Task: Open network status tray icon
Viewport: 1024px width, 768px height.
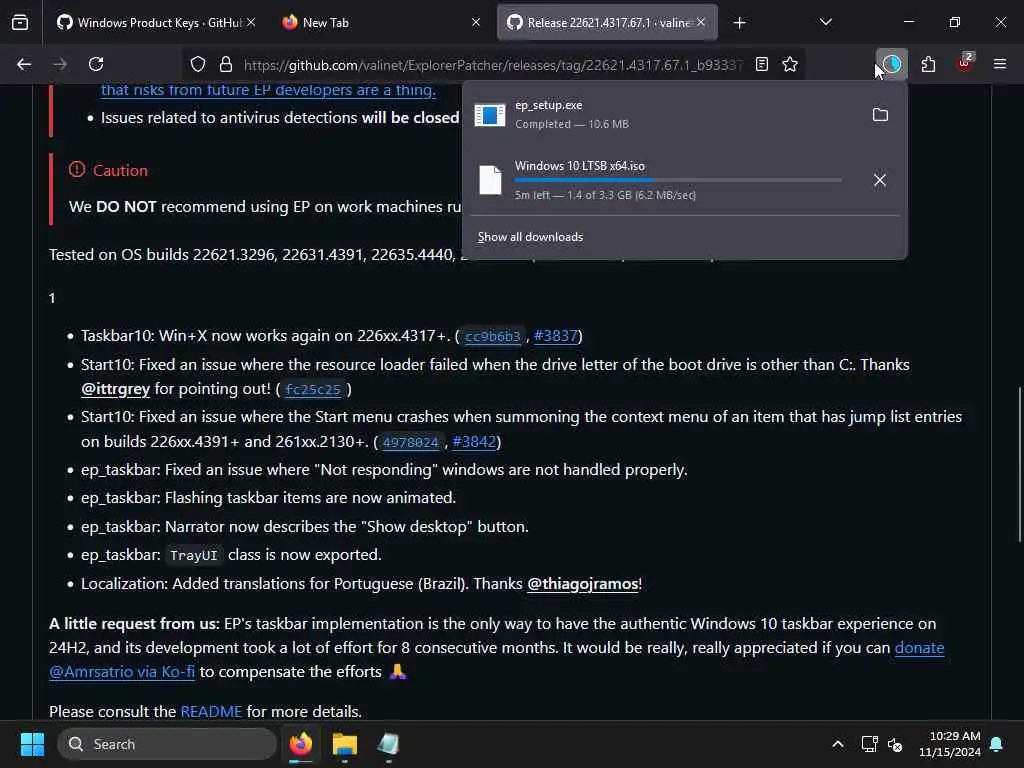Action: (869, 744)
